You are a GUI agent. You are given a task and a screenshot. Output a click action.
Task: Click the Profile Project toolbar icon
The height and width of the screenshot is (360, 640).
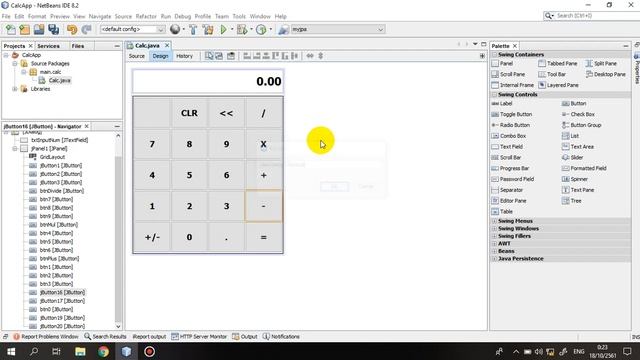click(x=261, y=29)
